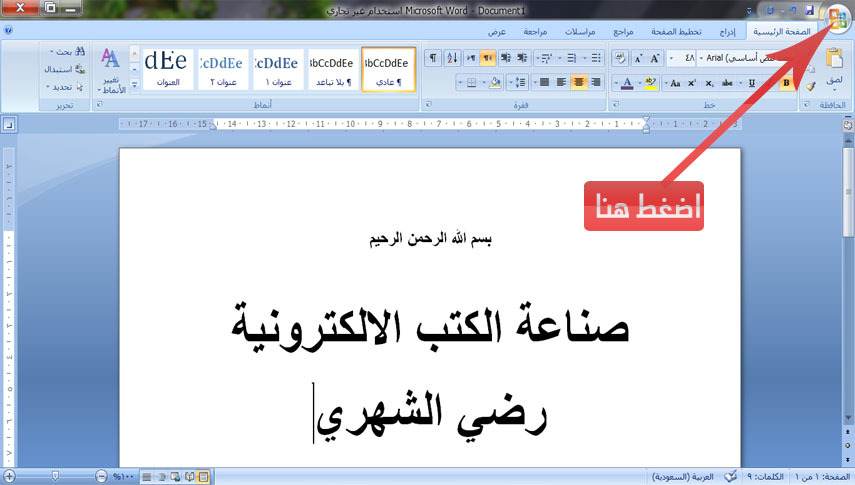Open the Office button menu
The height and width of the screenshot is (485, 855).
838,17
